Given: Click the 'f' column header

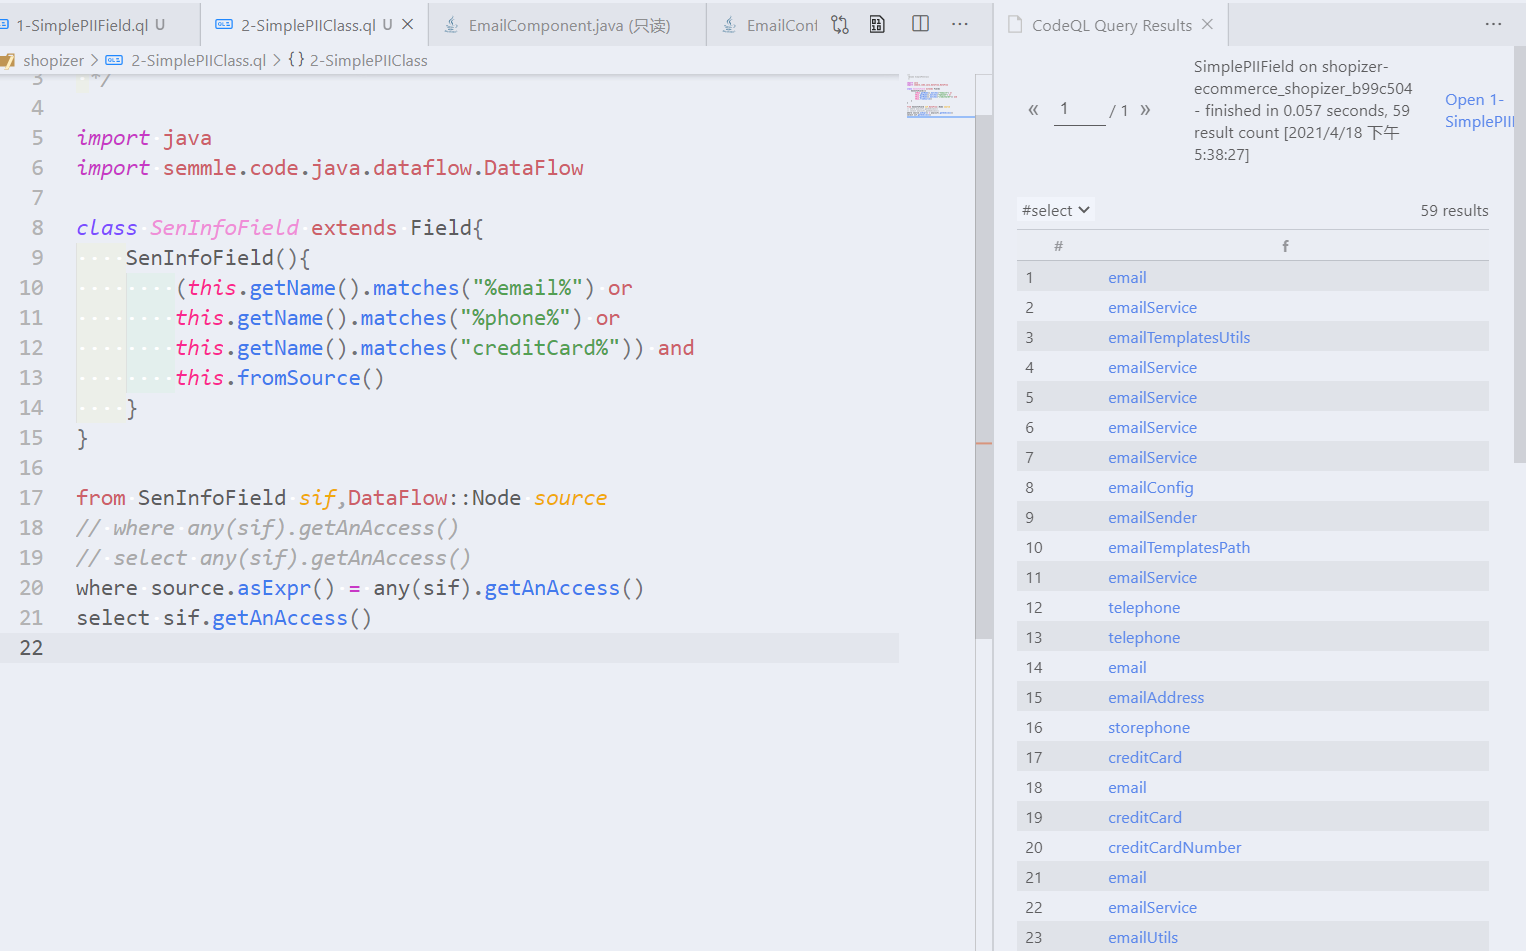Looking at the screenshot, I should point(1285,246).
